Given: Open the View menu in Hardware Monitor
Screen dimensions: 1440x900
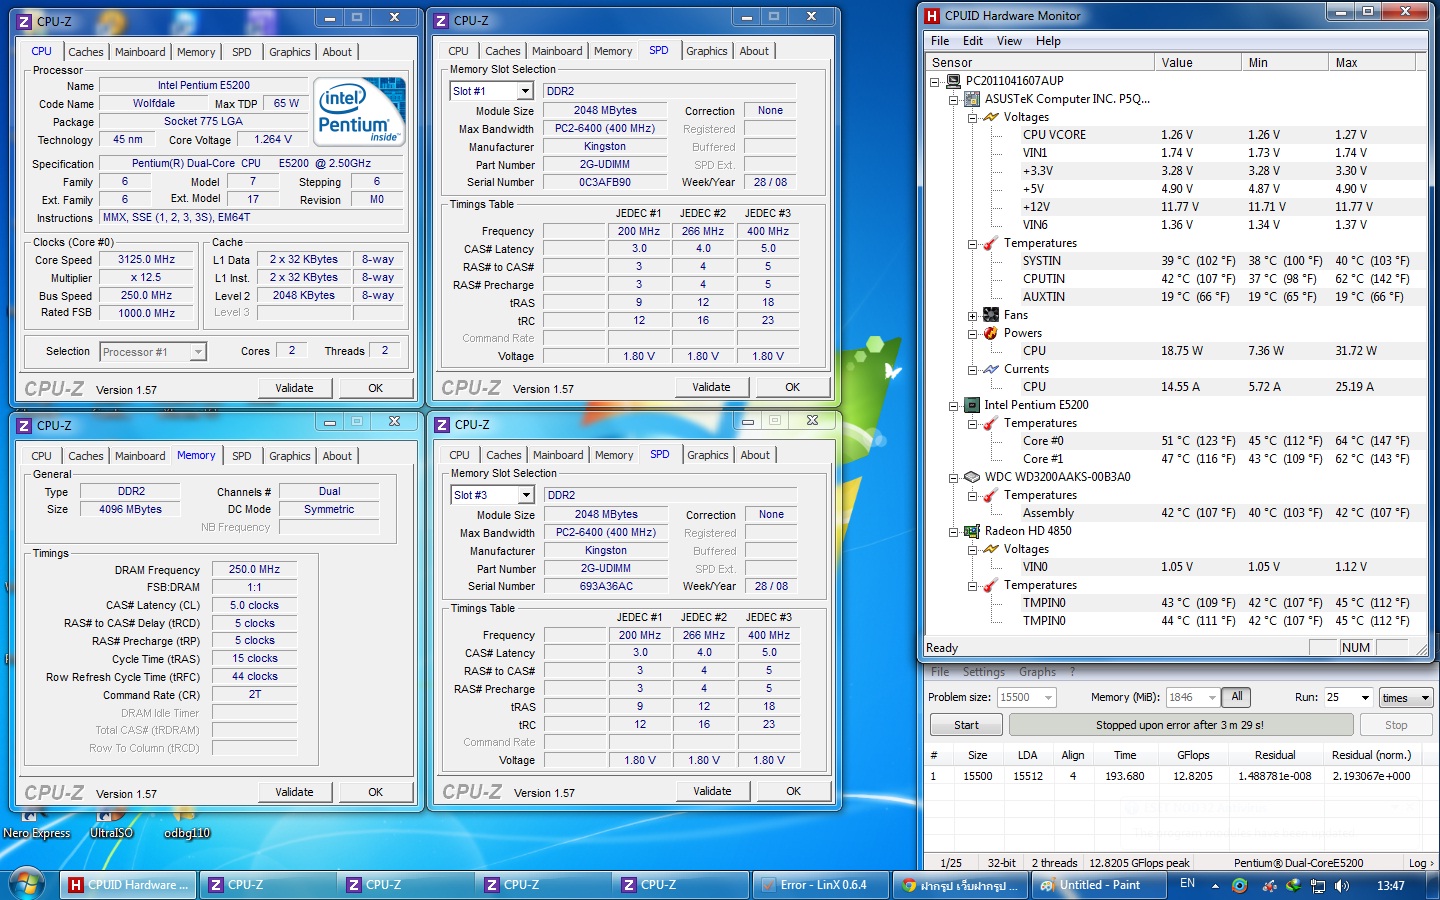Looking at the screenshot, I should click(x=1009, y=41).
